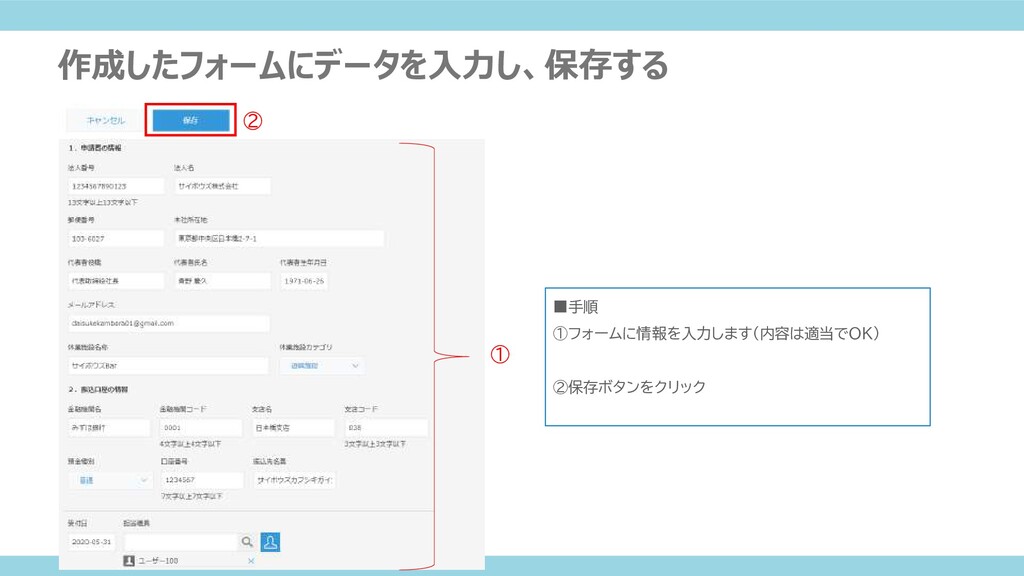Click the 口座番号 field with 1234567

pos(202,480)
